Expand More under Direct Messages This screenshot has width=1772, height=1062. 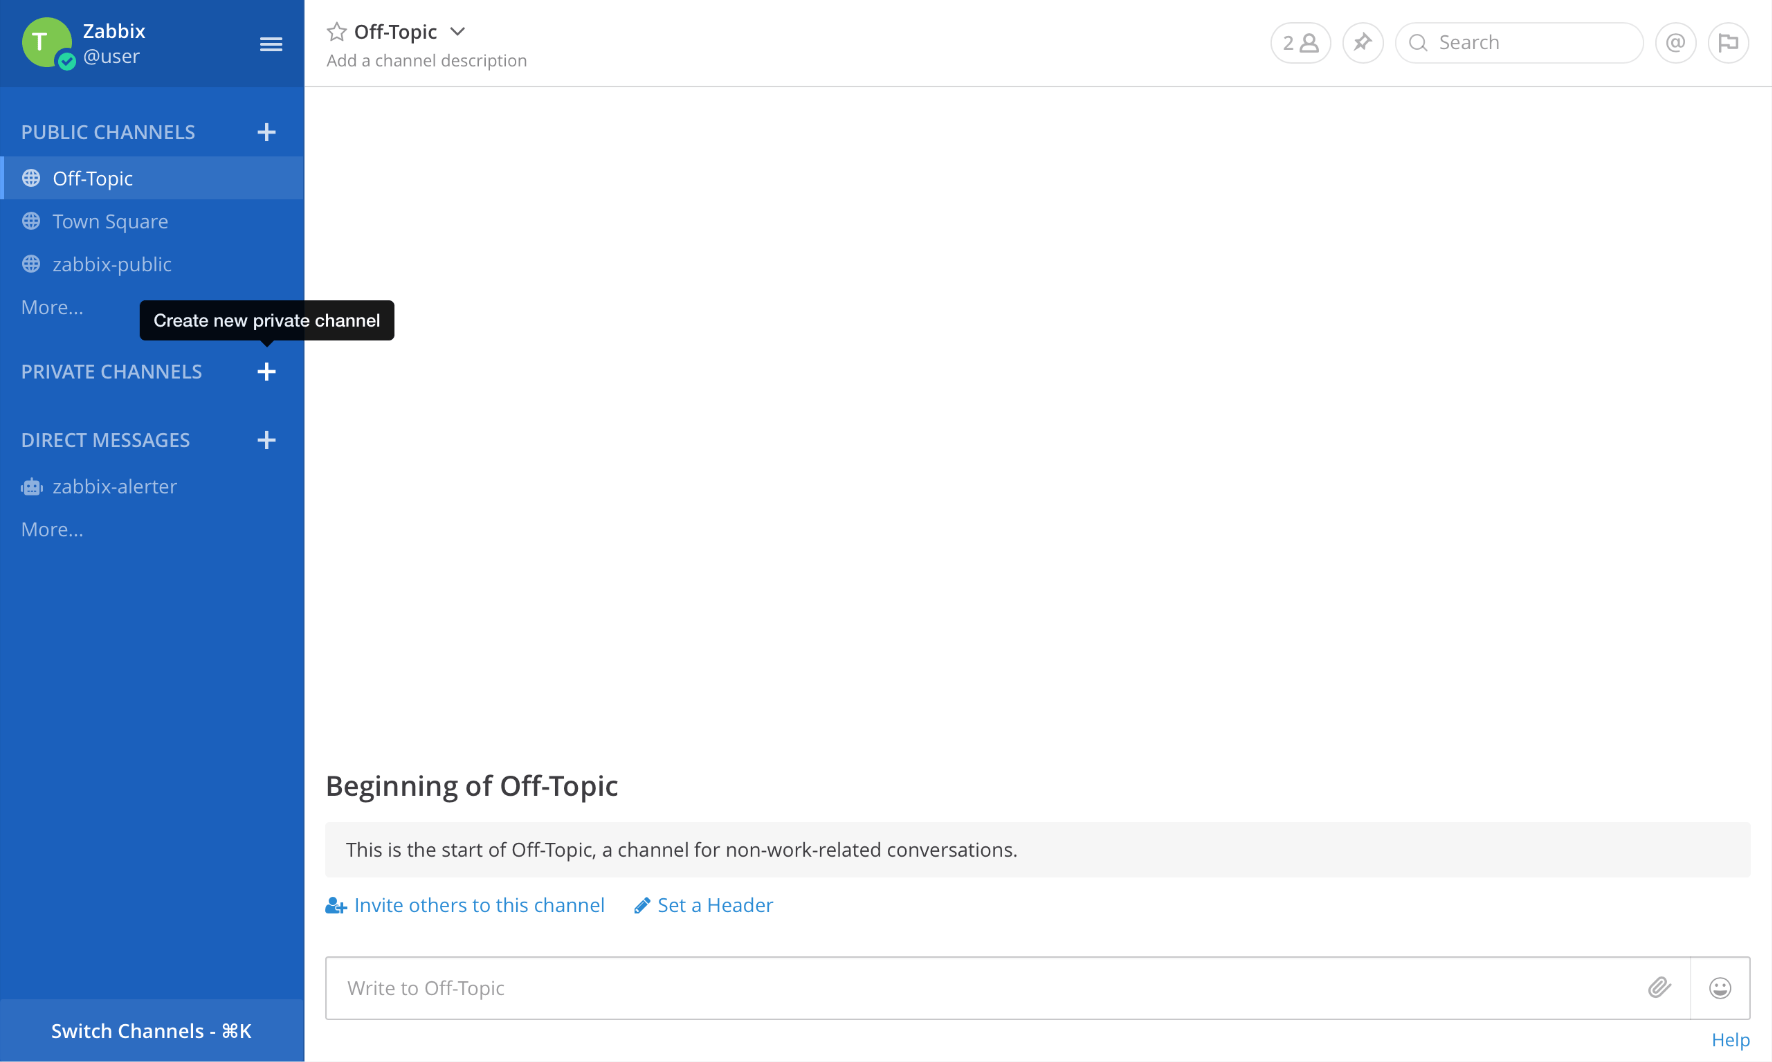(x=52, y=530)
